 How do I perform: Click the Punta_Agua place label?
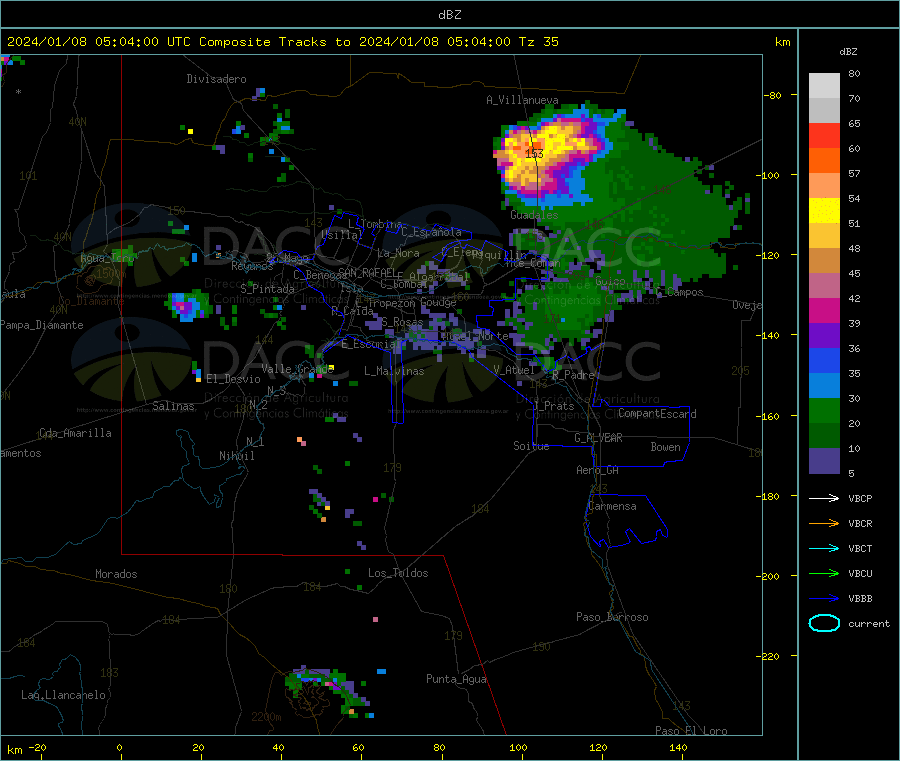[456, 679]
